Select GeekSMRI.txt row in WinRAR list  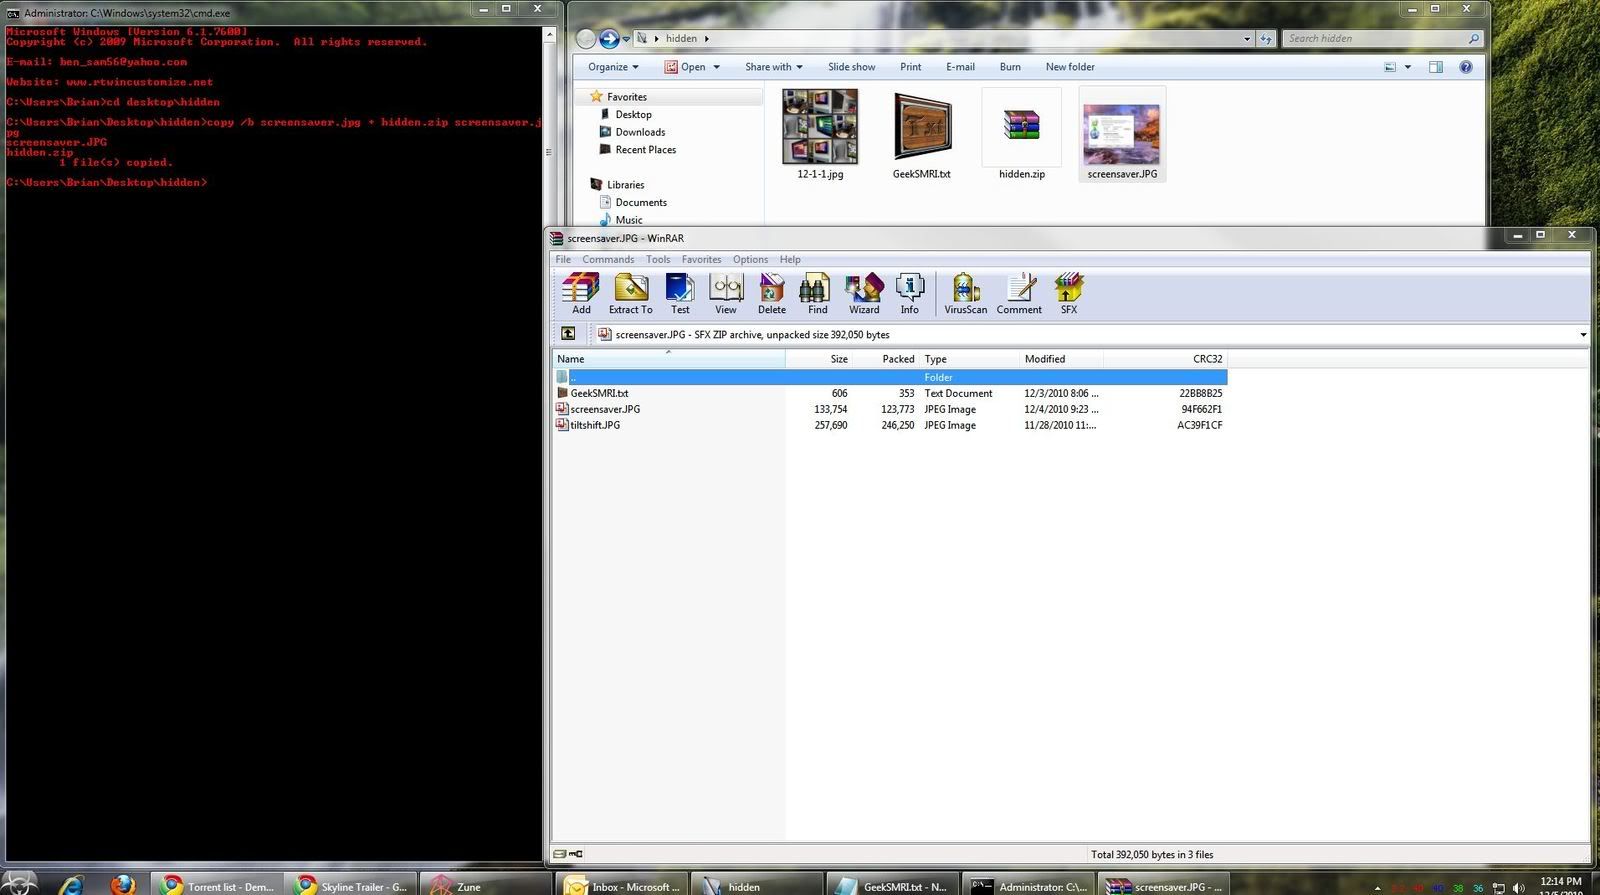[x=890, y=393]
